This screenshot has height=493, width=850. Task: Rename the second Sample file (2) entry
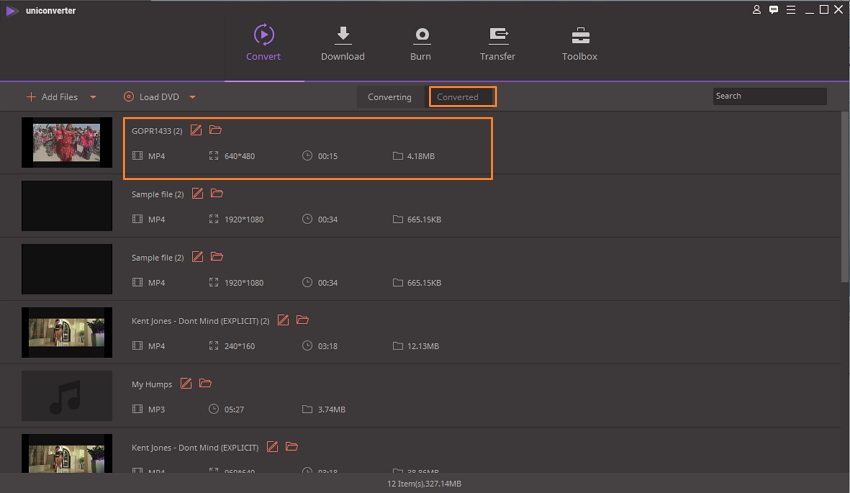coord(197,257)
